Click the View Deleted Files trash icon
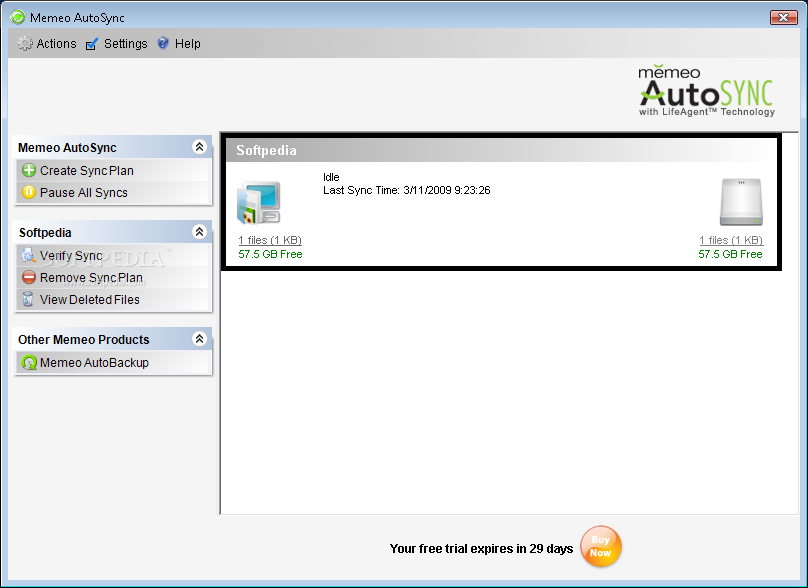 click(28, 299)
